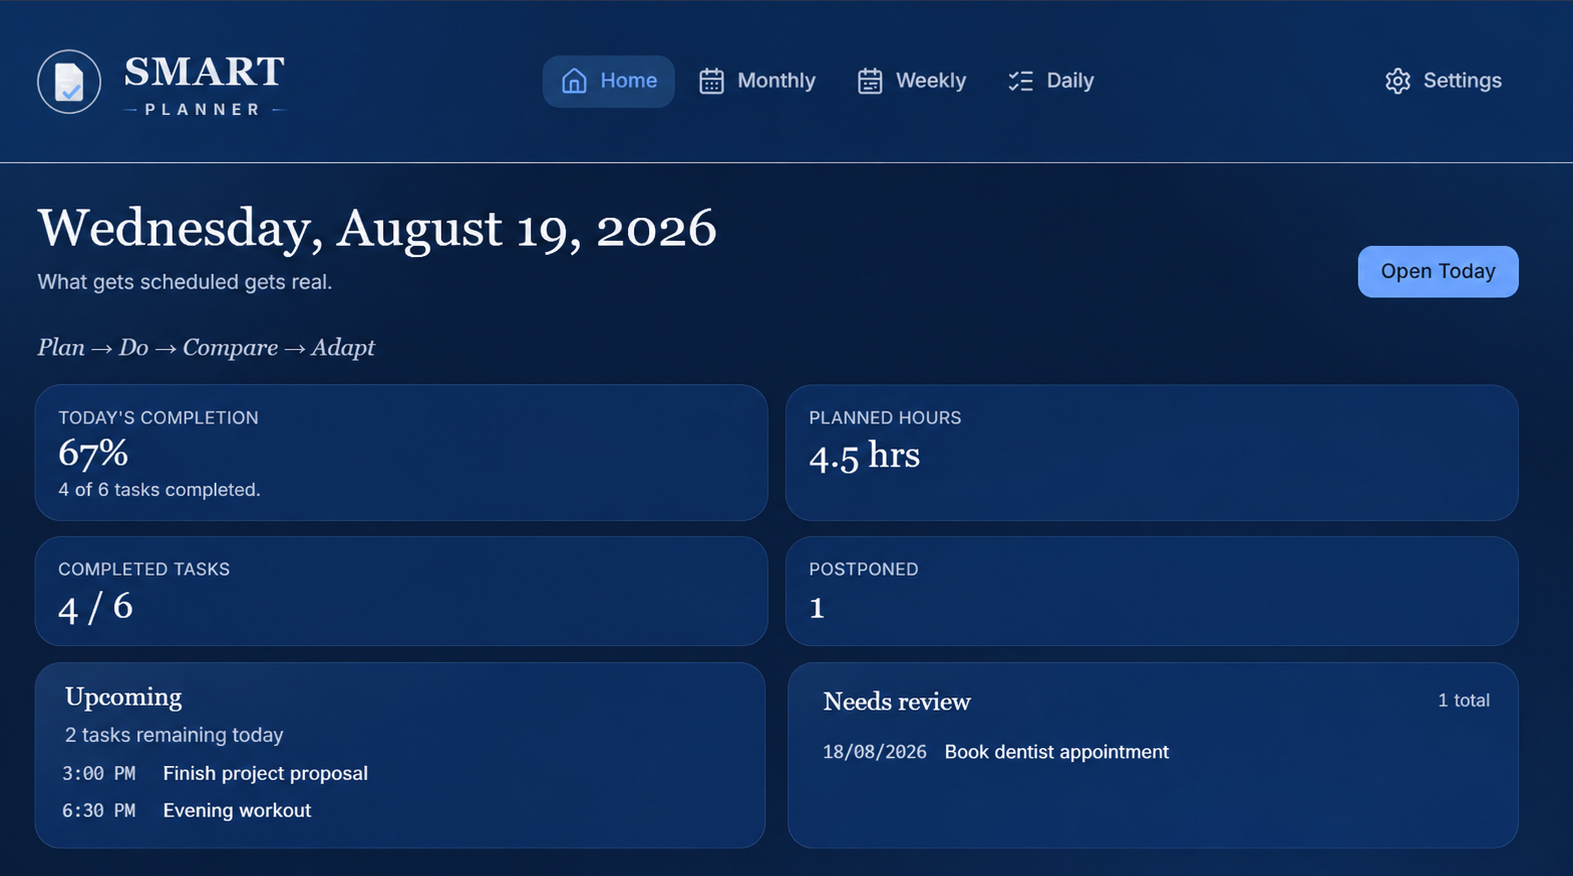Go to the Daily view
Screen dimensions: 1573x876
point(1051,81)
